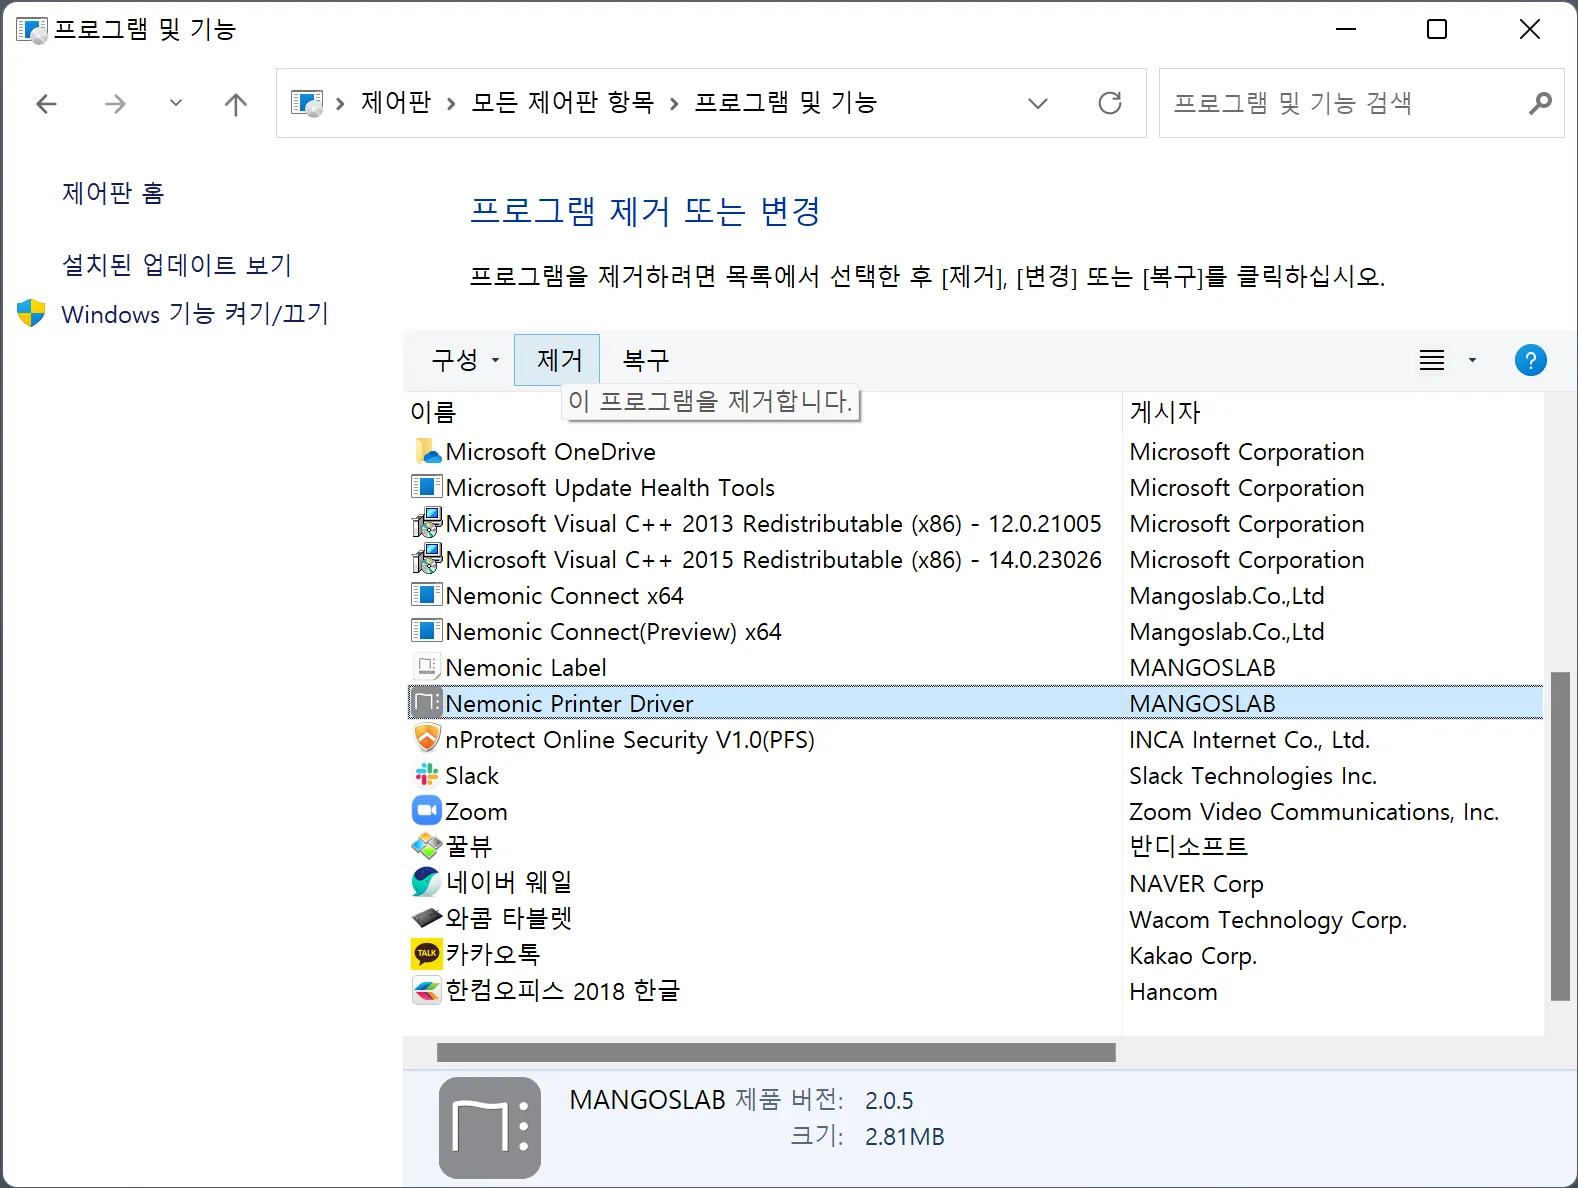Click the 한컴오피스 2018 한글 icon
The height and width of the screenshot is (1188, 1578).
click(x=427, y=991)
